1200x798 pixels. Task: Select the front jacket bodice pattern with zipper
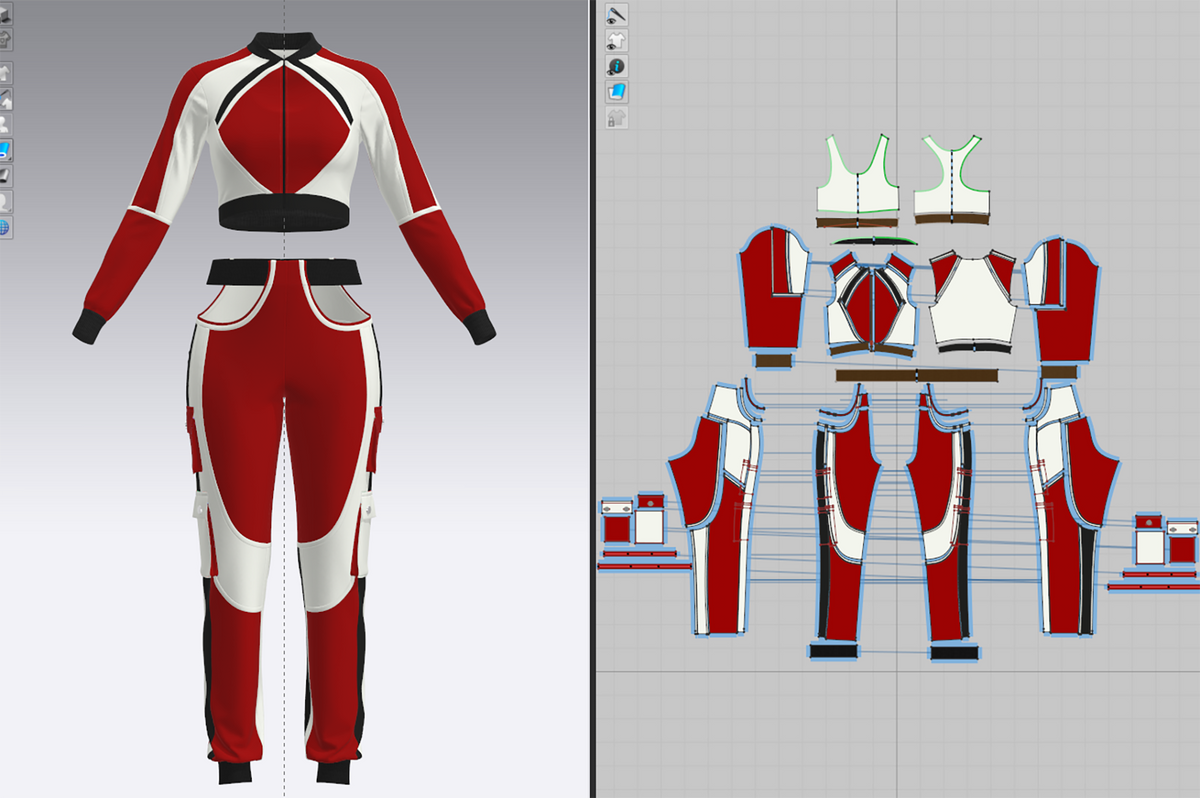871,301
